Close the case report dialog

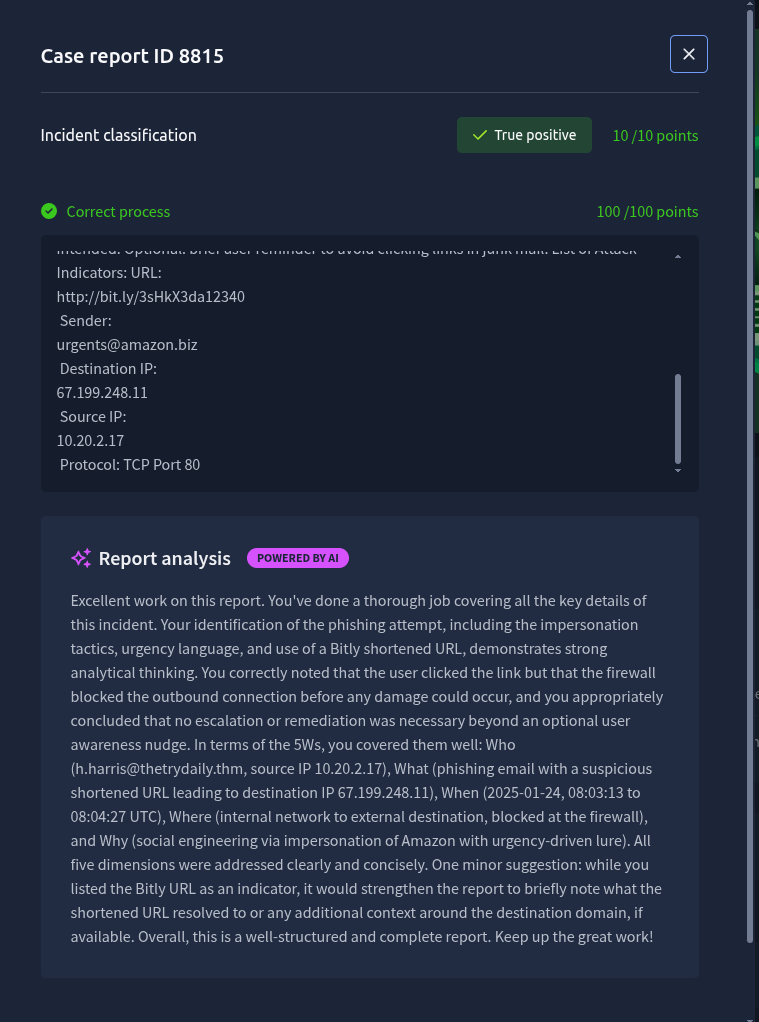[x=689, y=54]
